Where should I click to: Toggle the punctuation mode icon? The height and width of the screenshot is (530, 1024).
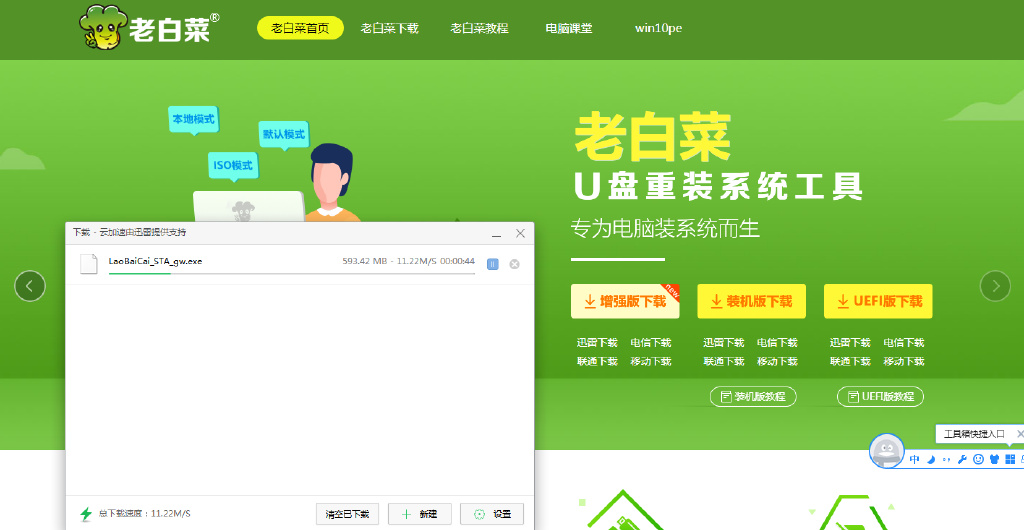(x=947, y=460)
